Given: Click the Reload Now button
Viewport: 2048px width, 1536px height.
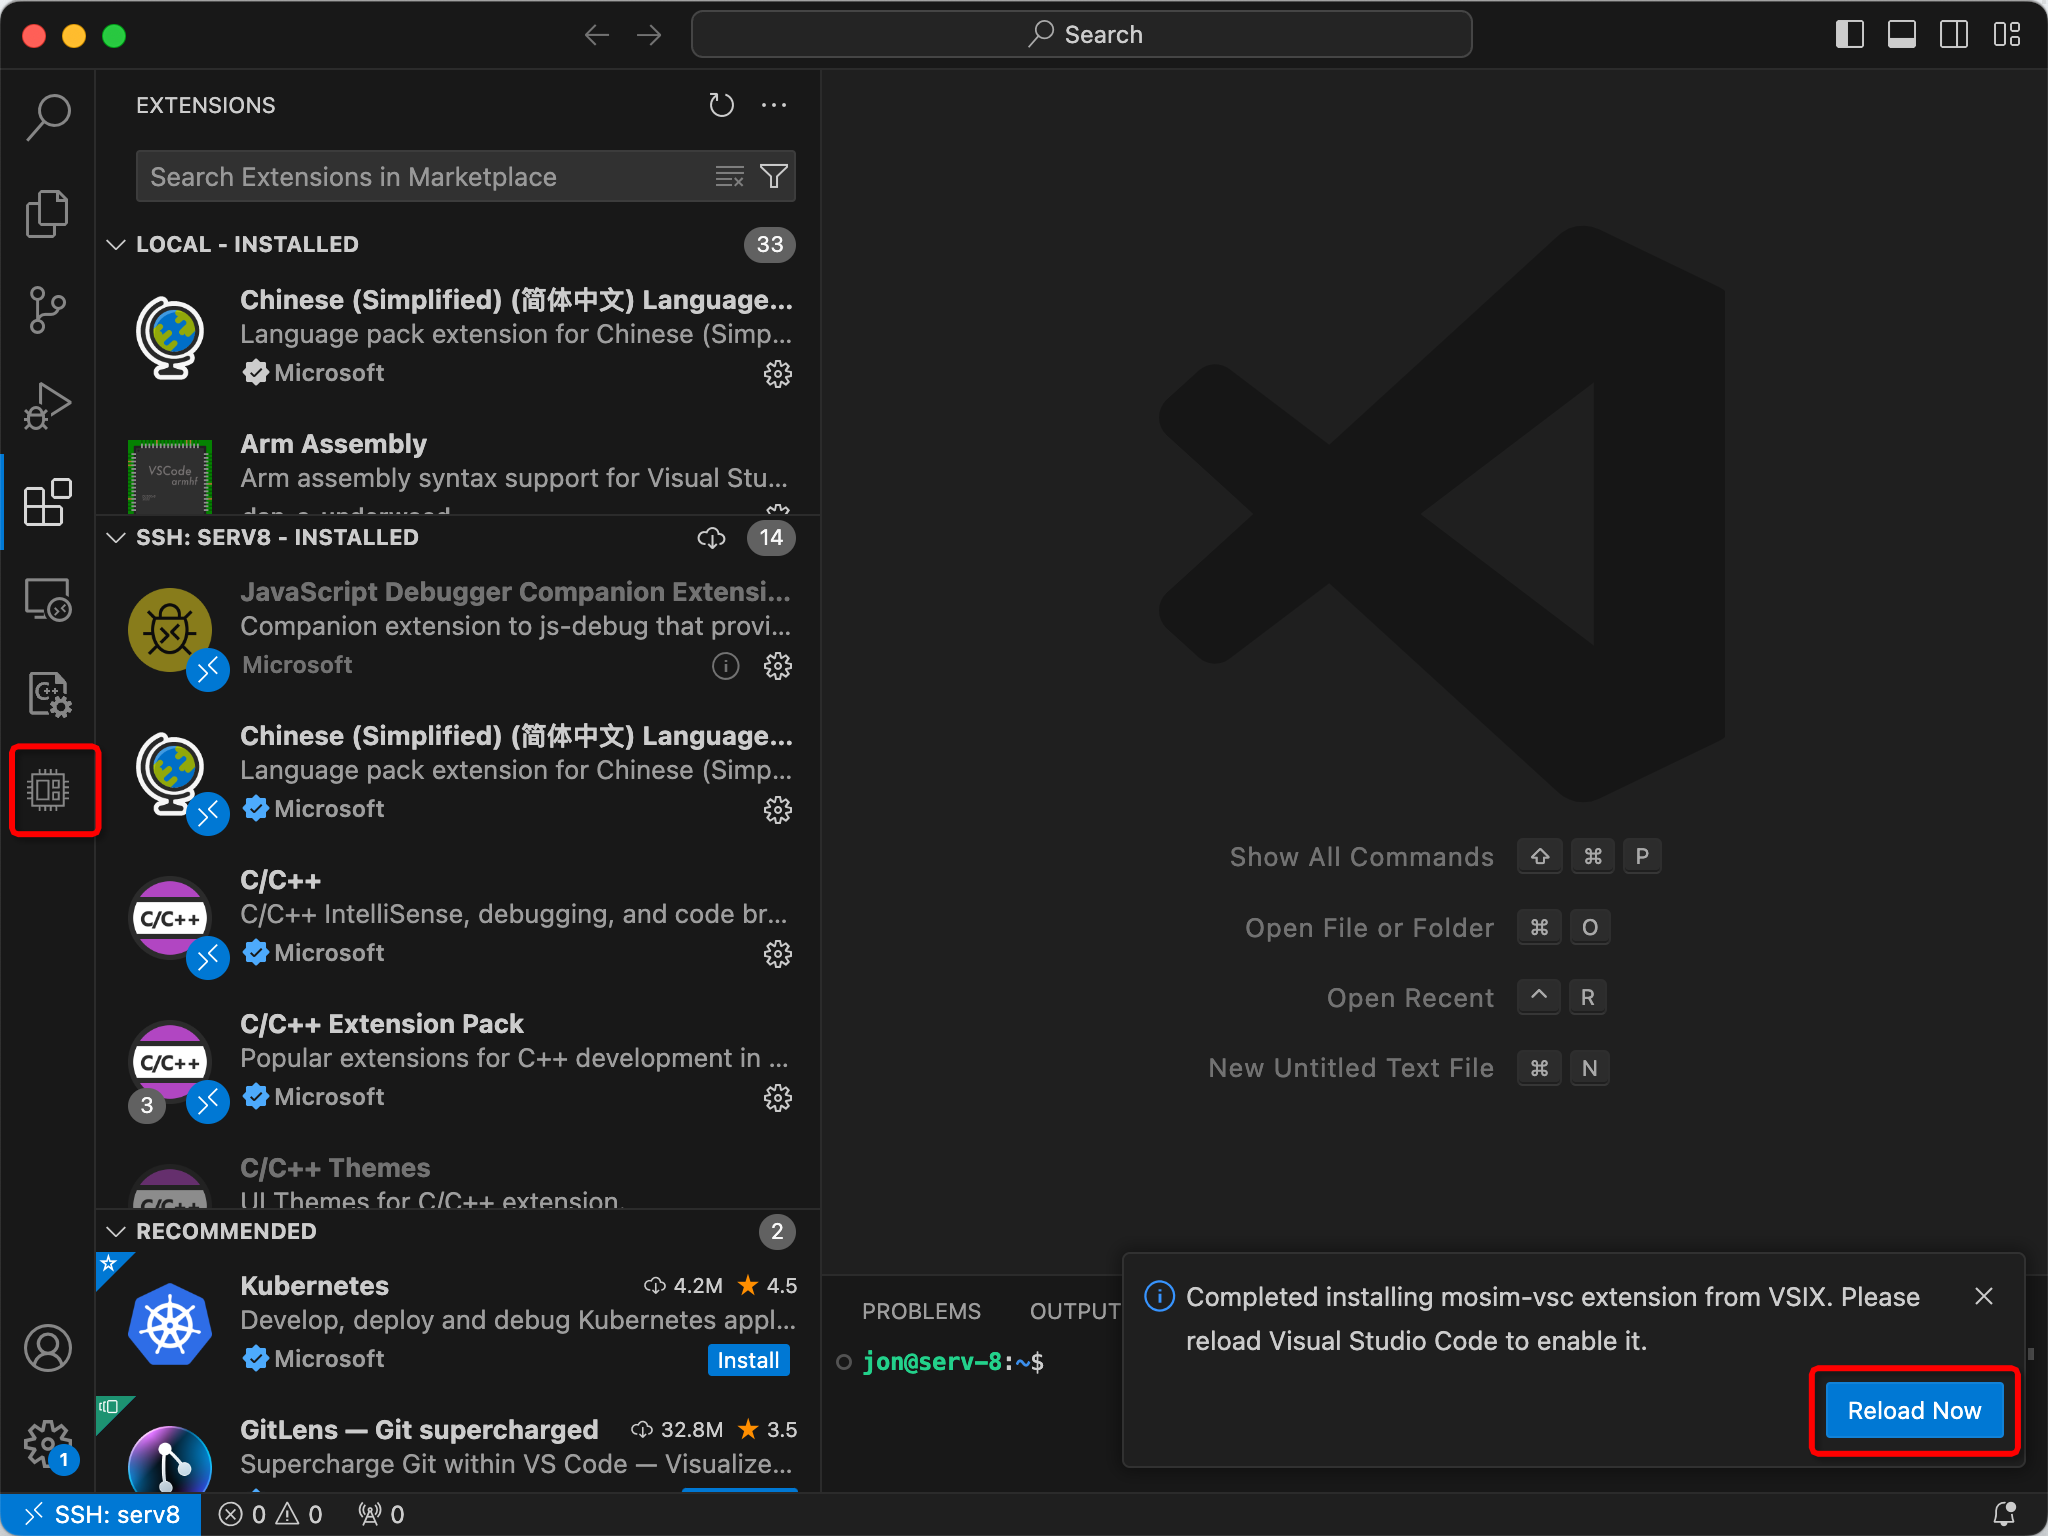Looking at the screenshot, I should coord(1914,1411).
